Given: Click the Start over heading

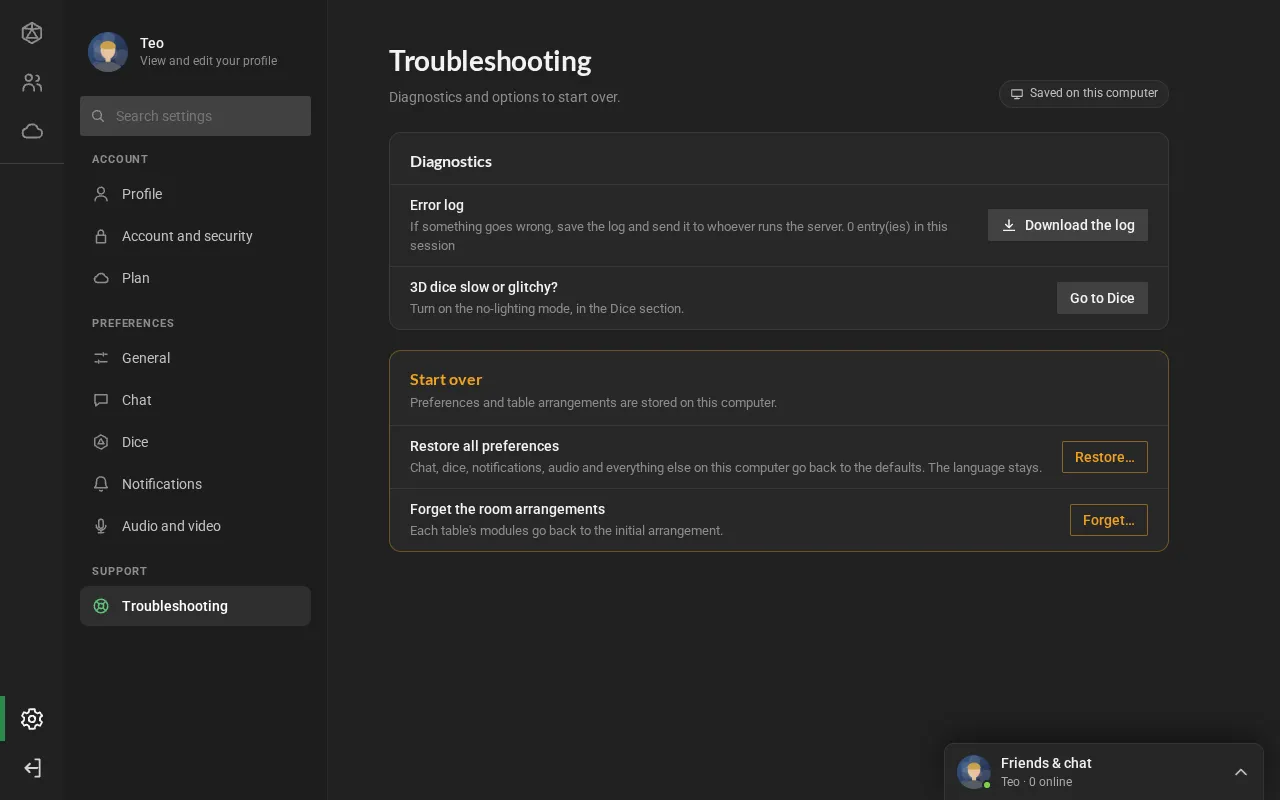Looking at the screenshot, I should (x=446, y=379).
